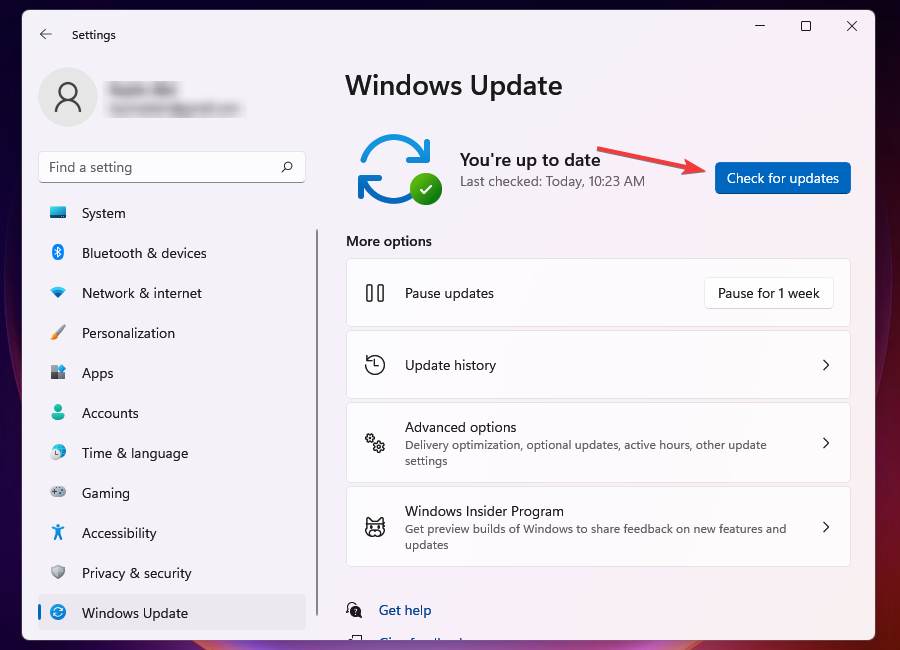The width and height of the screenshot is (900, 650).
Task: Open Accounts settings
Action: [x=172, y=413]
